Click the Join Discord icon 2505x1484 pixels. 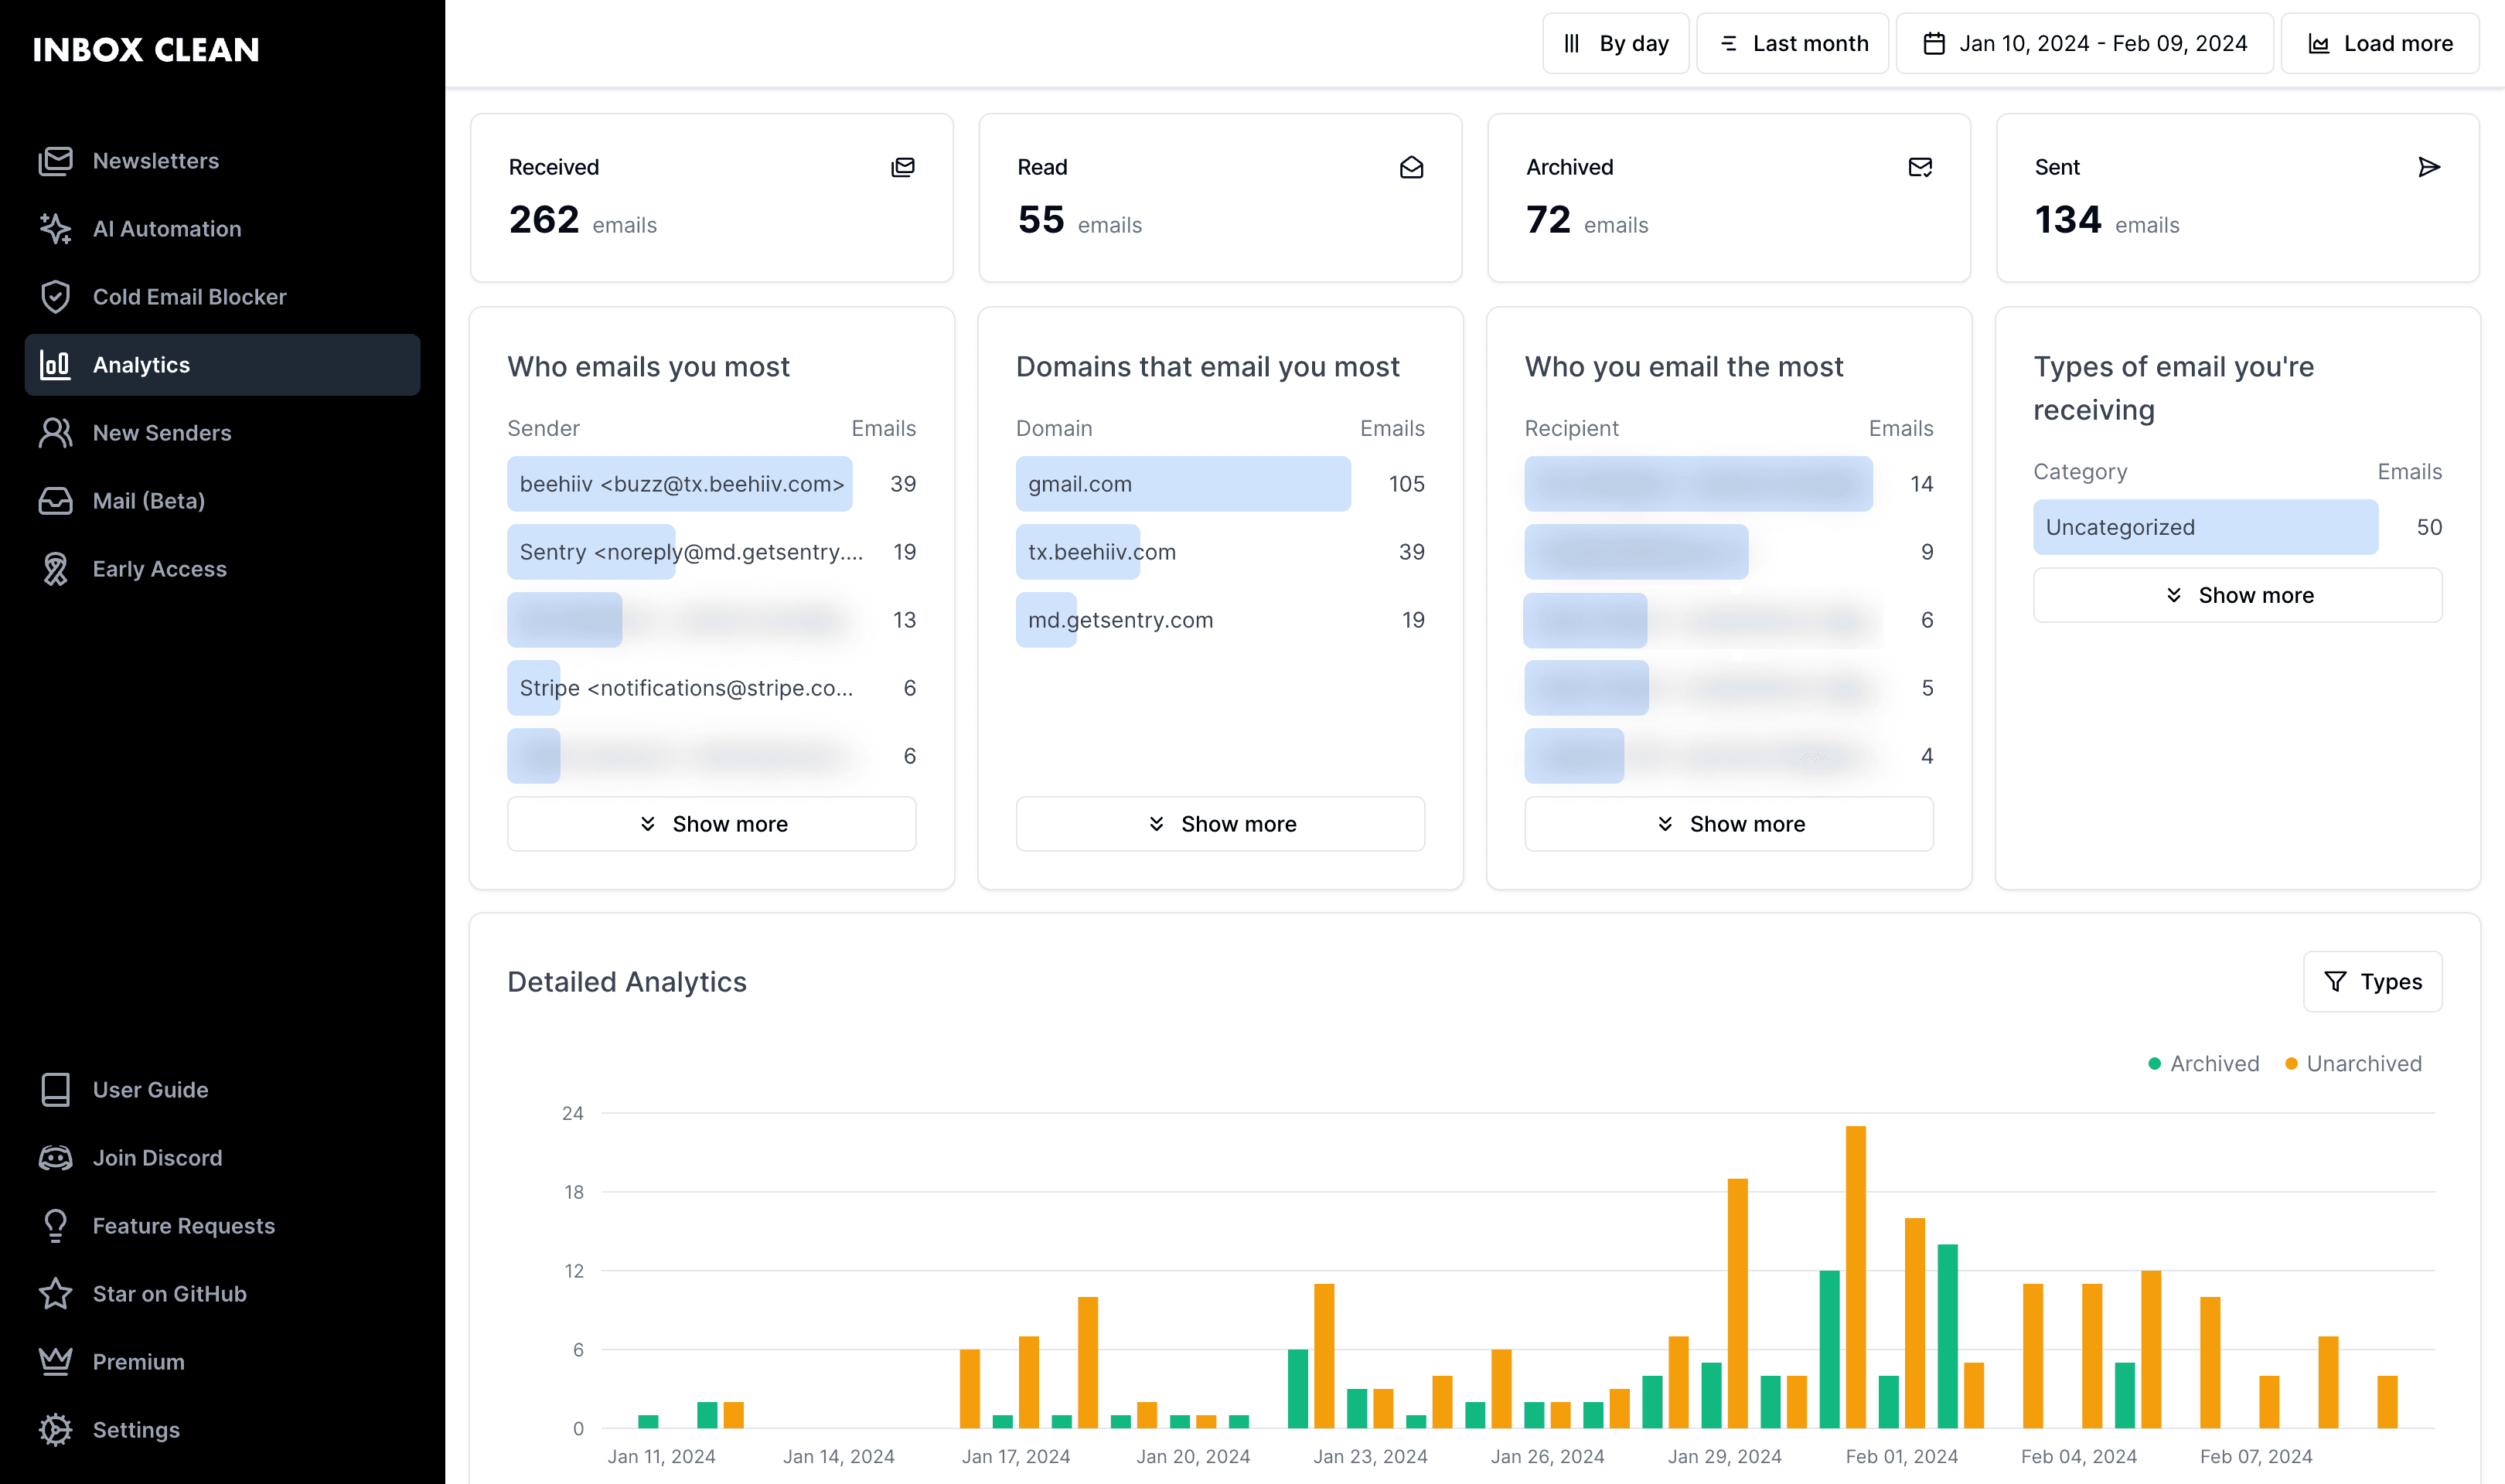[x=56, y=1158]
